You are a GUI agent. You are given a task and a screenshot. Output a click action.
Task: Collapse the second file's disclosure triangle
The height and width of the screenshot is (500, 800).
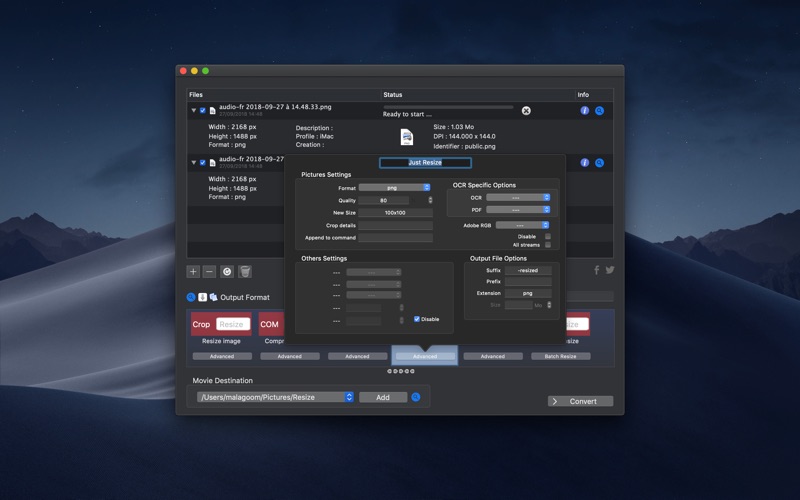(193, 162)
